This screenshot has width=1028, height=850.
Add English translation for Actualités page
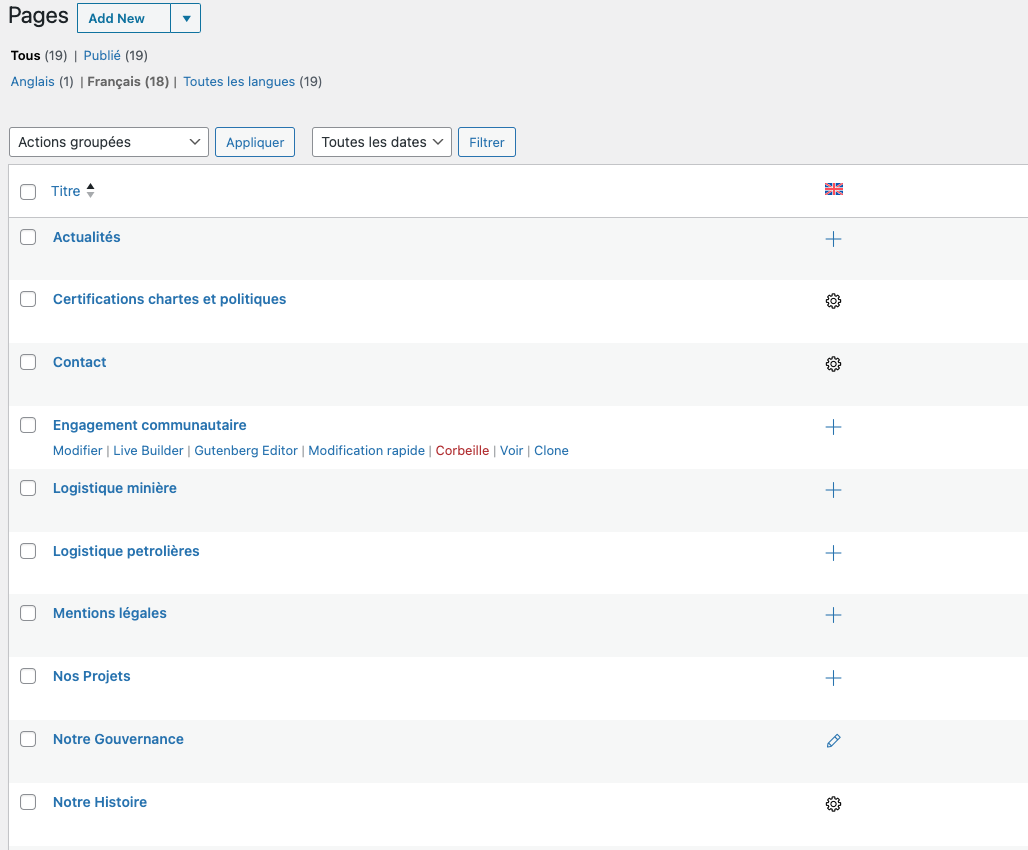[833, 239]
